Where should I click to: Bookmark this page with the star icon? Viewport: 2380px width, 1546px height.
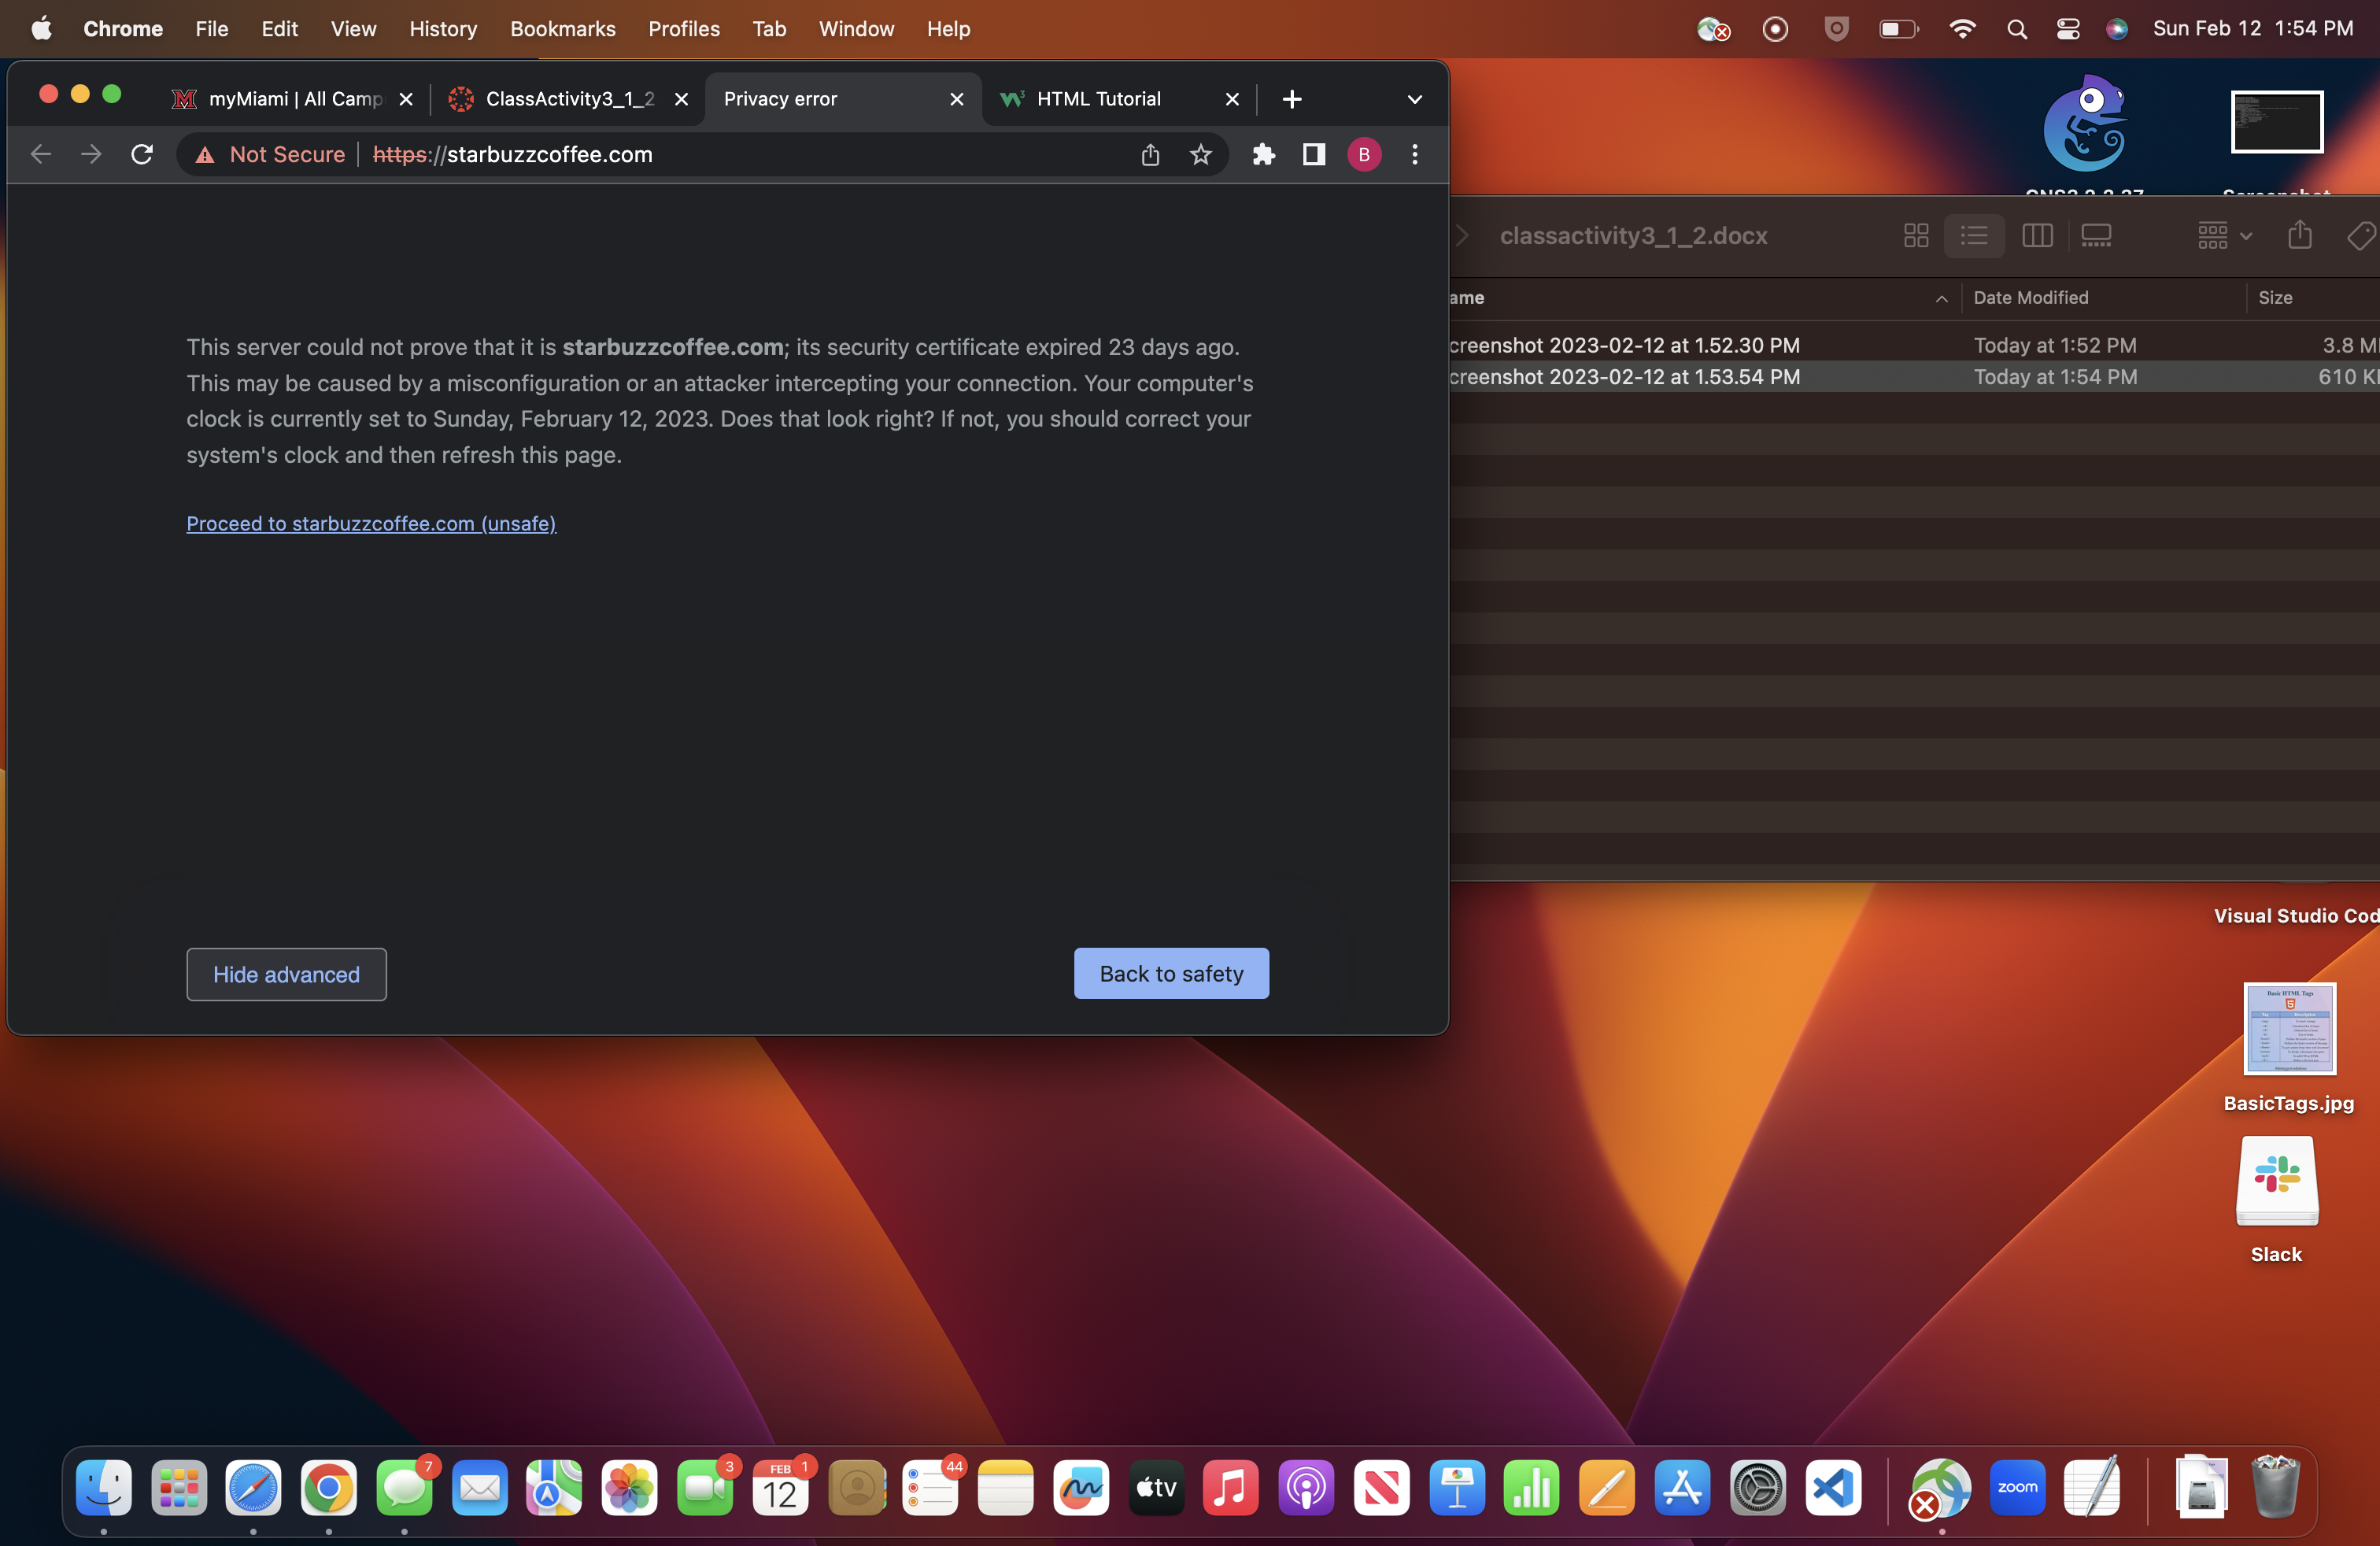1200,154
